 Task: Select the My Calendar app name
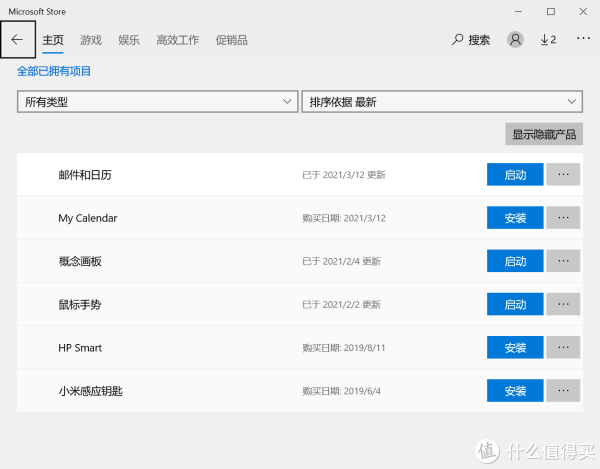click(88, 218)
